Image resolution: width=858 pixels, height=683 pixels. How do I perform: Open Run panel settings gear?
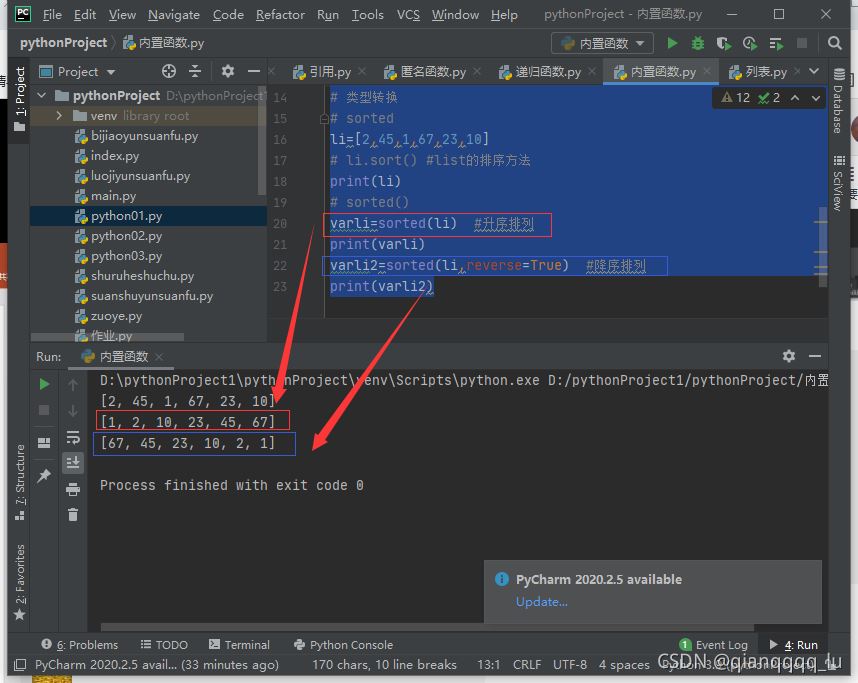(x=789, y=356)
